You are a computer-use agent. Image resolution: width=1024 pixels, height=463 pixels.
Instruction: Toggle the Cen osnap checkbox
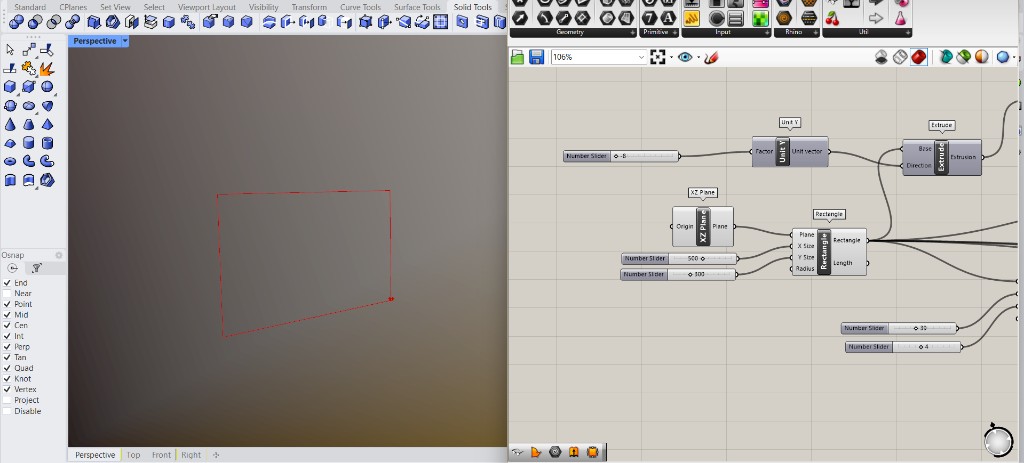click(x=7, y=325)
